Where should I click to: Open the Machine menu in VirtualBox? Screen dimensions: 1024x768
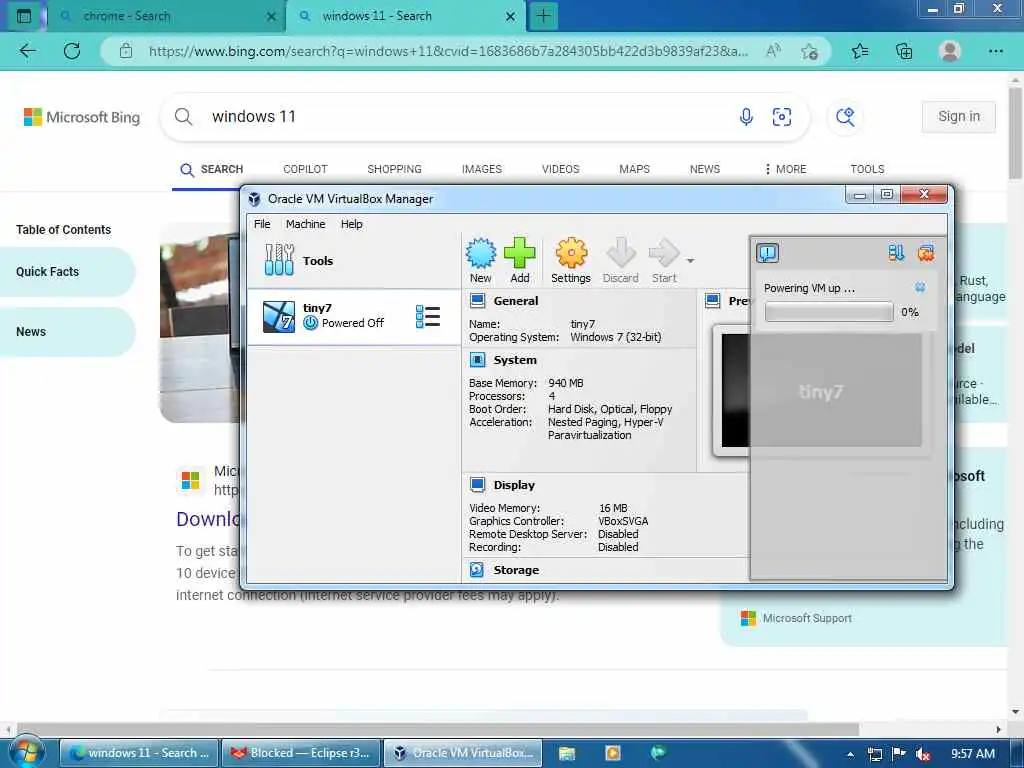(x=305, y=224)
